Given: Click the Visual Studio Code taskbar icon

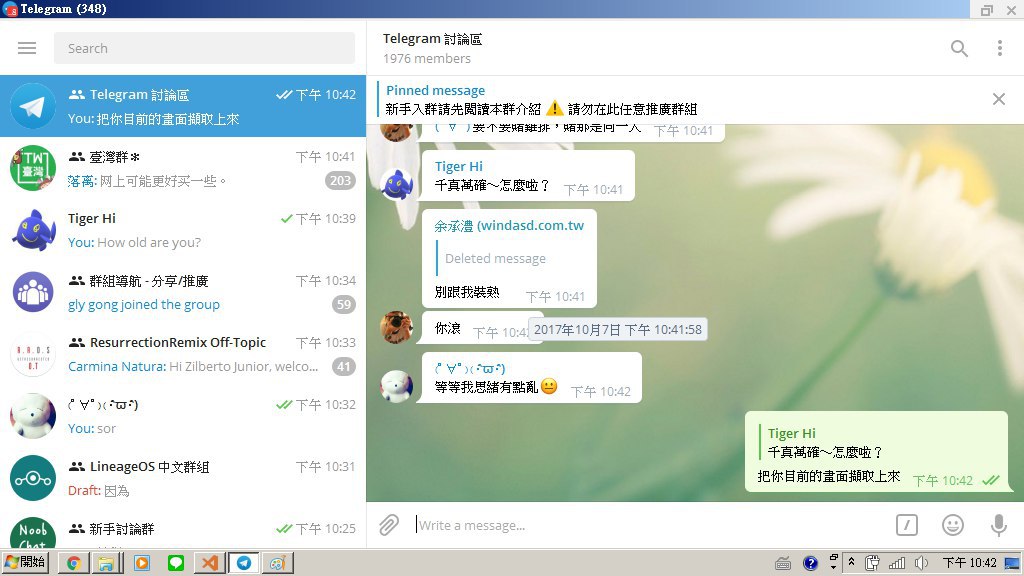Looking at the screenshot, I should coord(209,563).
